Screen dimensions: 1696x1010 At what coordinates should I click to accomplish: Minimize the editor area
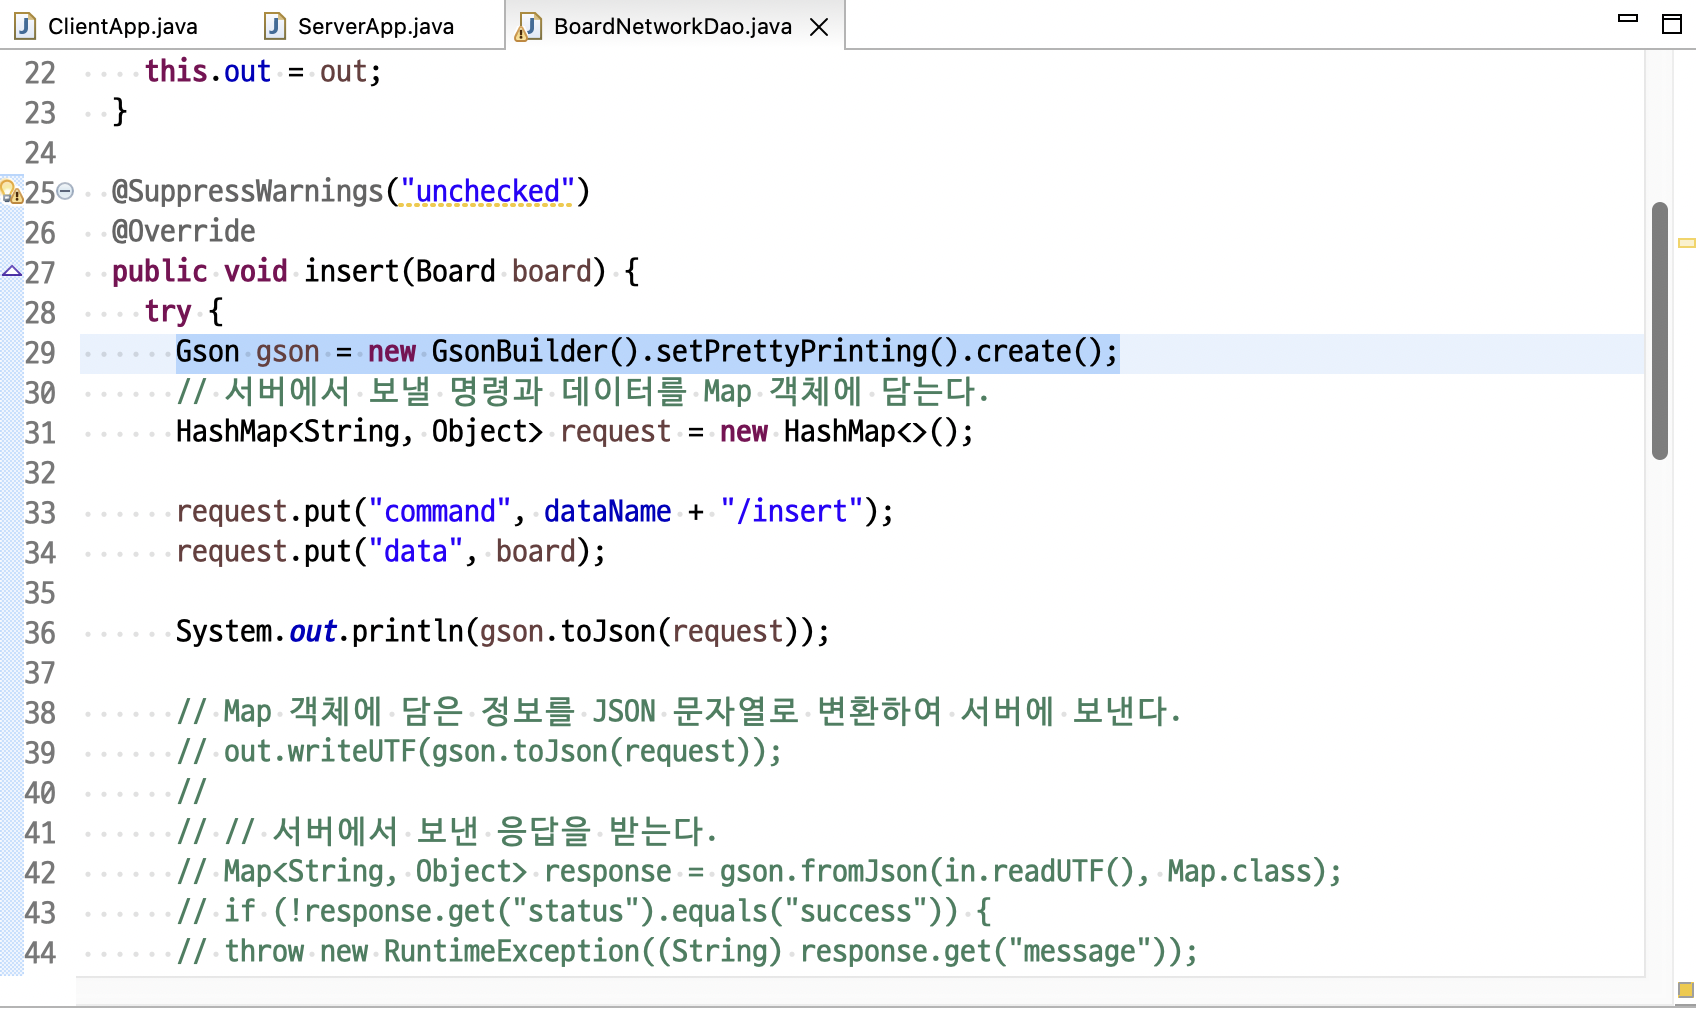pyautogui.click(x=1628, y=18)
